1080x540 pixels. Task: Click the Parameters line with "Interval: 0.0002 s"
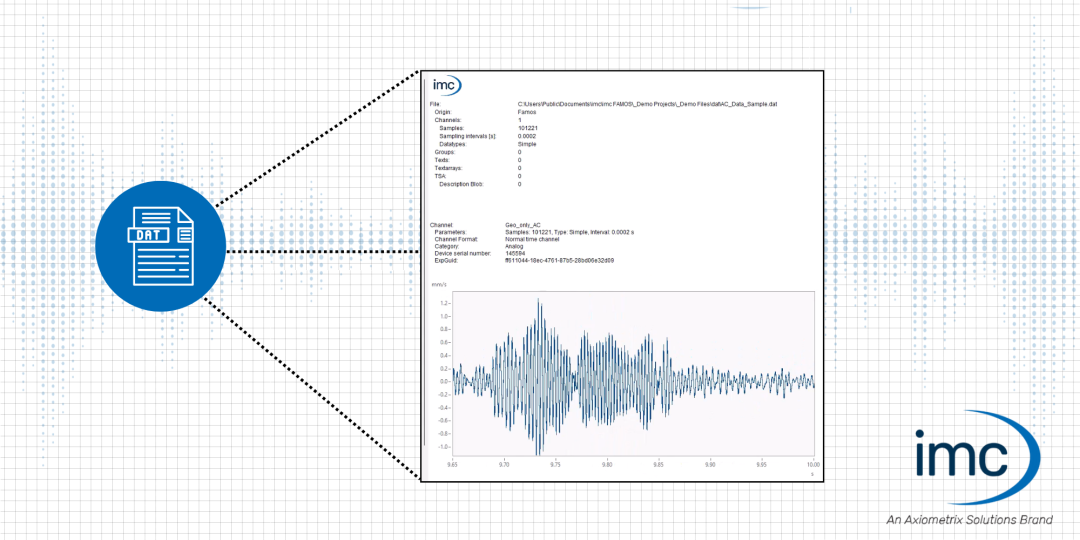pyautogui.click(x=569, y=232)
